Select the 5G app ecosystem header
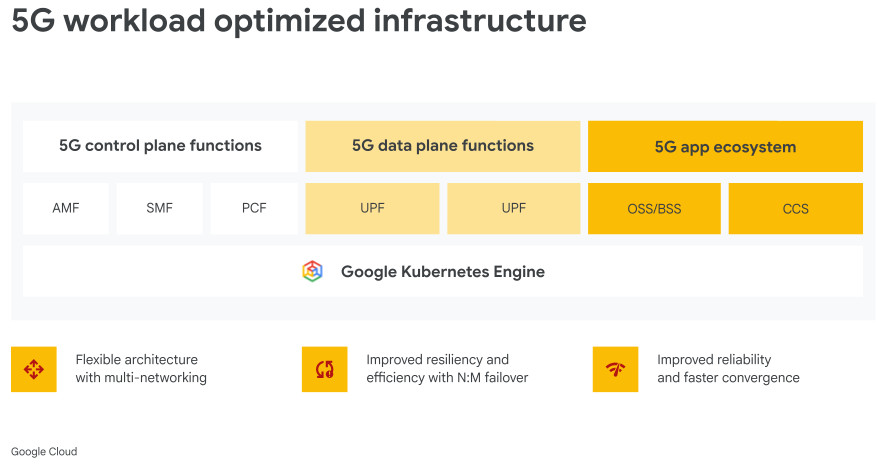Viewport: 887px width, 467px height. click(725, 147)
